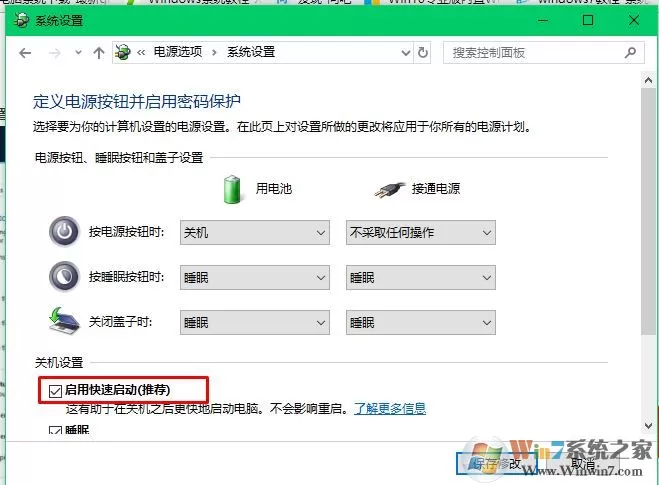Open plugged-in 按电源按钮时 dropdown showing 不采取任何操作
The height and width of the screenshot is (485, 659).
[x=421, y=232]
